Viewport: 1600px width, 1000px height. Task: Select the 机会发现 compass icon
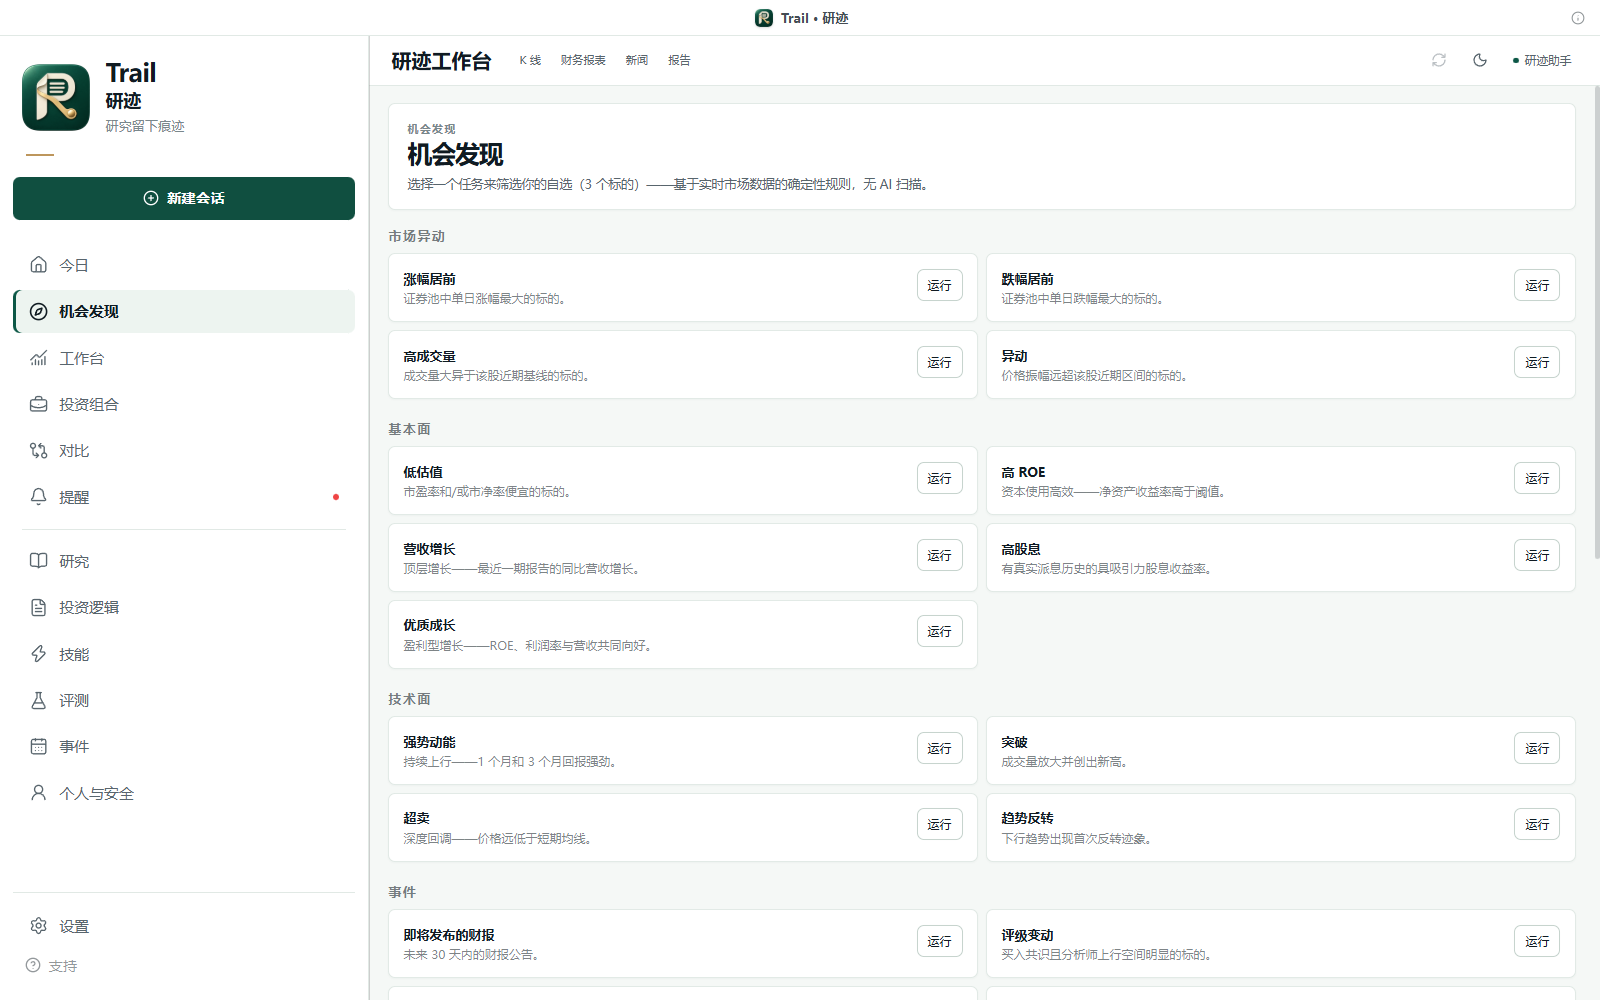coord(39,311)
